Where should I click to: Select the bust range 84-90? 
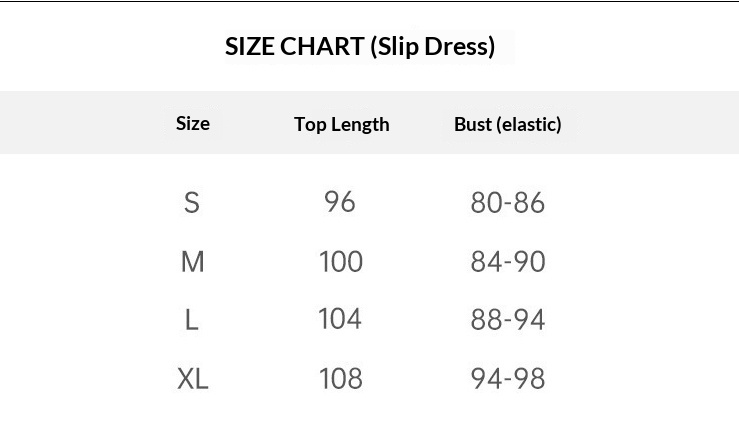[x=508, y=262]
